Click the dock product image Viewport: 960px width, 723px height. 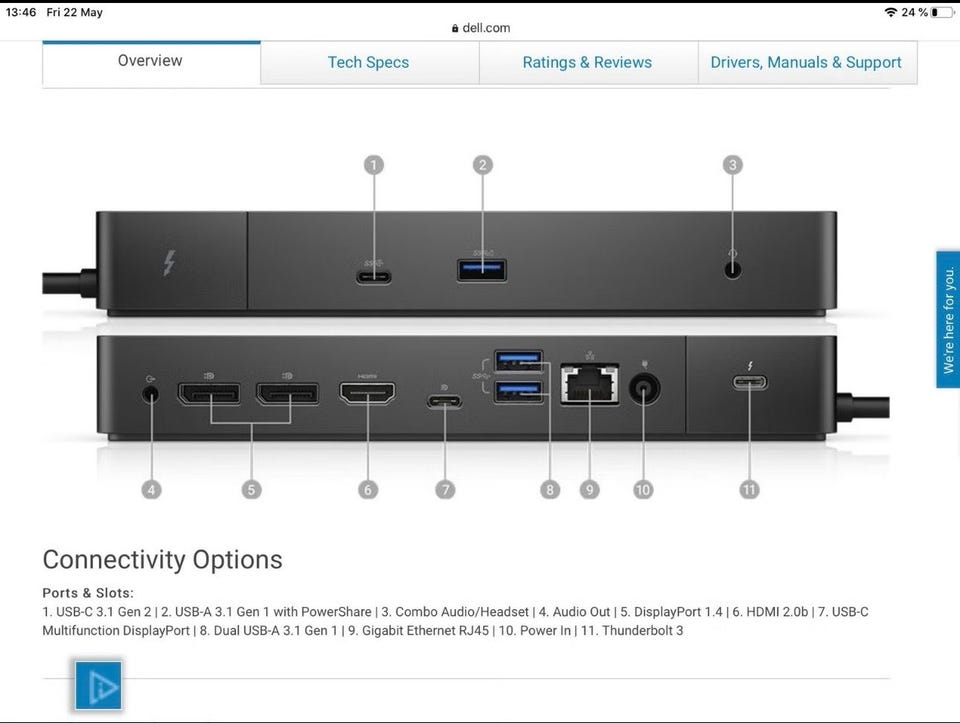(465, 326)
